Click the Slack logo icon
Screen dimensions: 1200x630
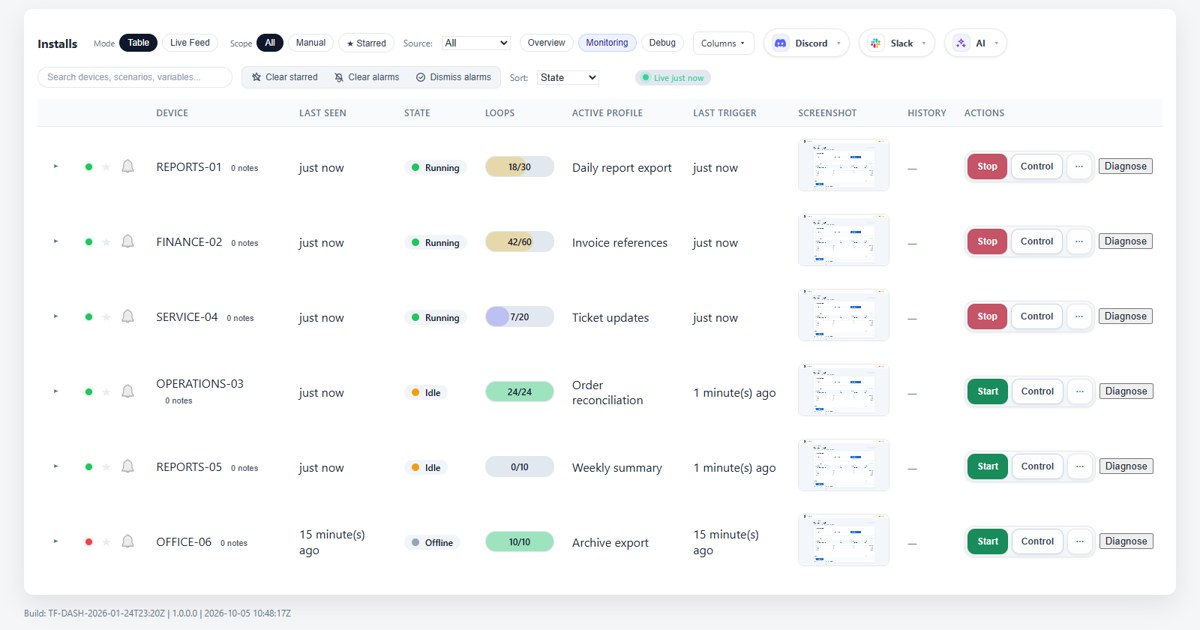(876, 43)
